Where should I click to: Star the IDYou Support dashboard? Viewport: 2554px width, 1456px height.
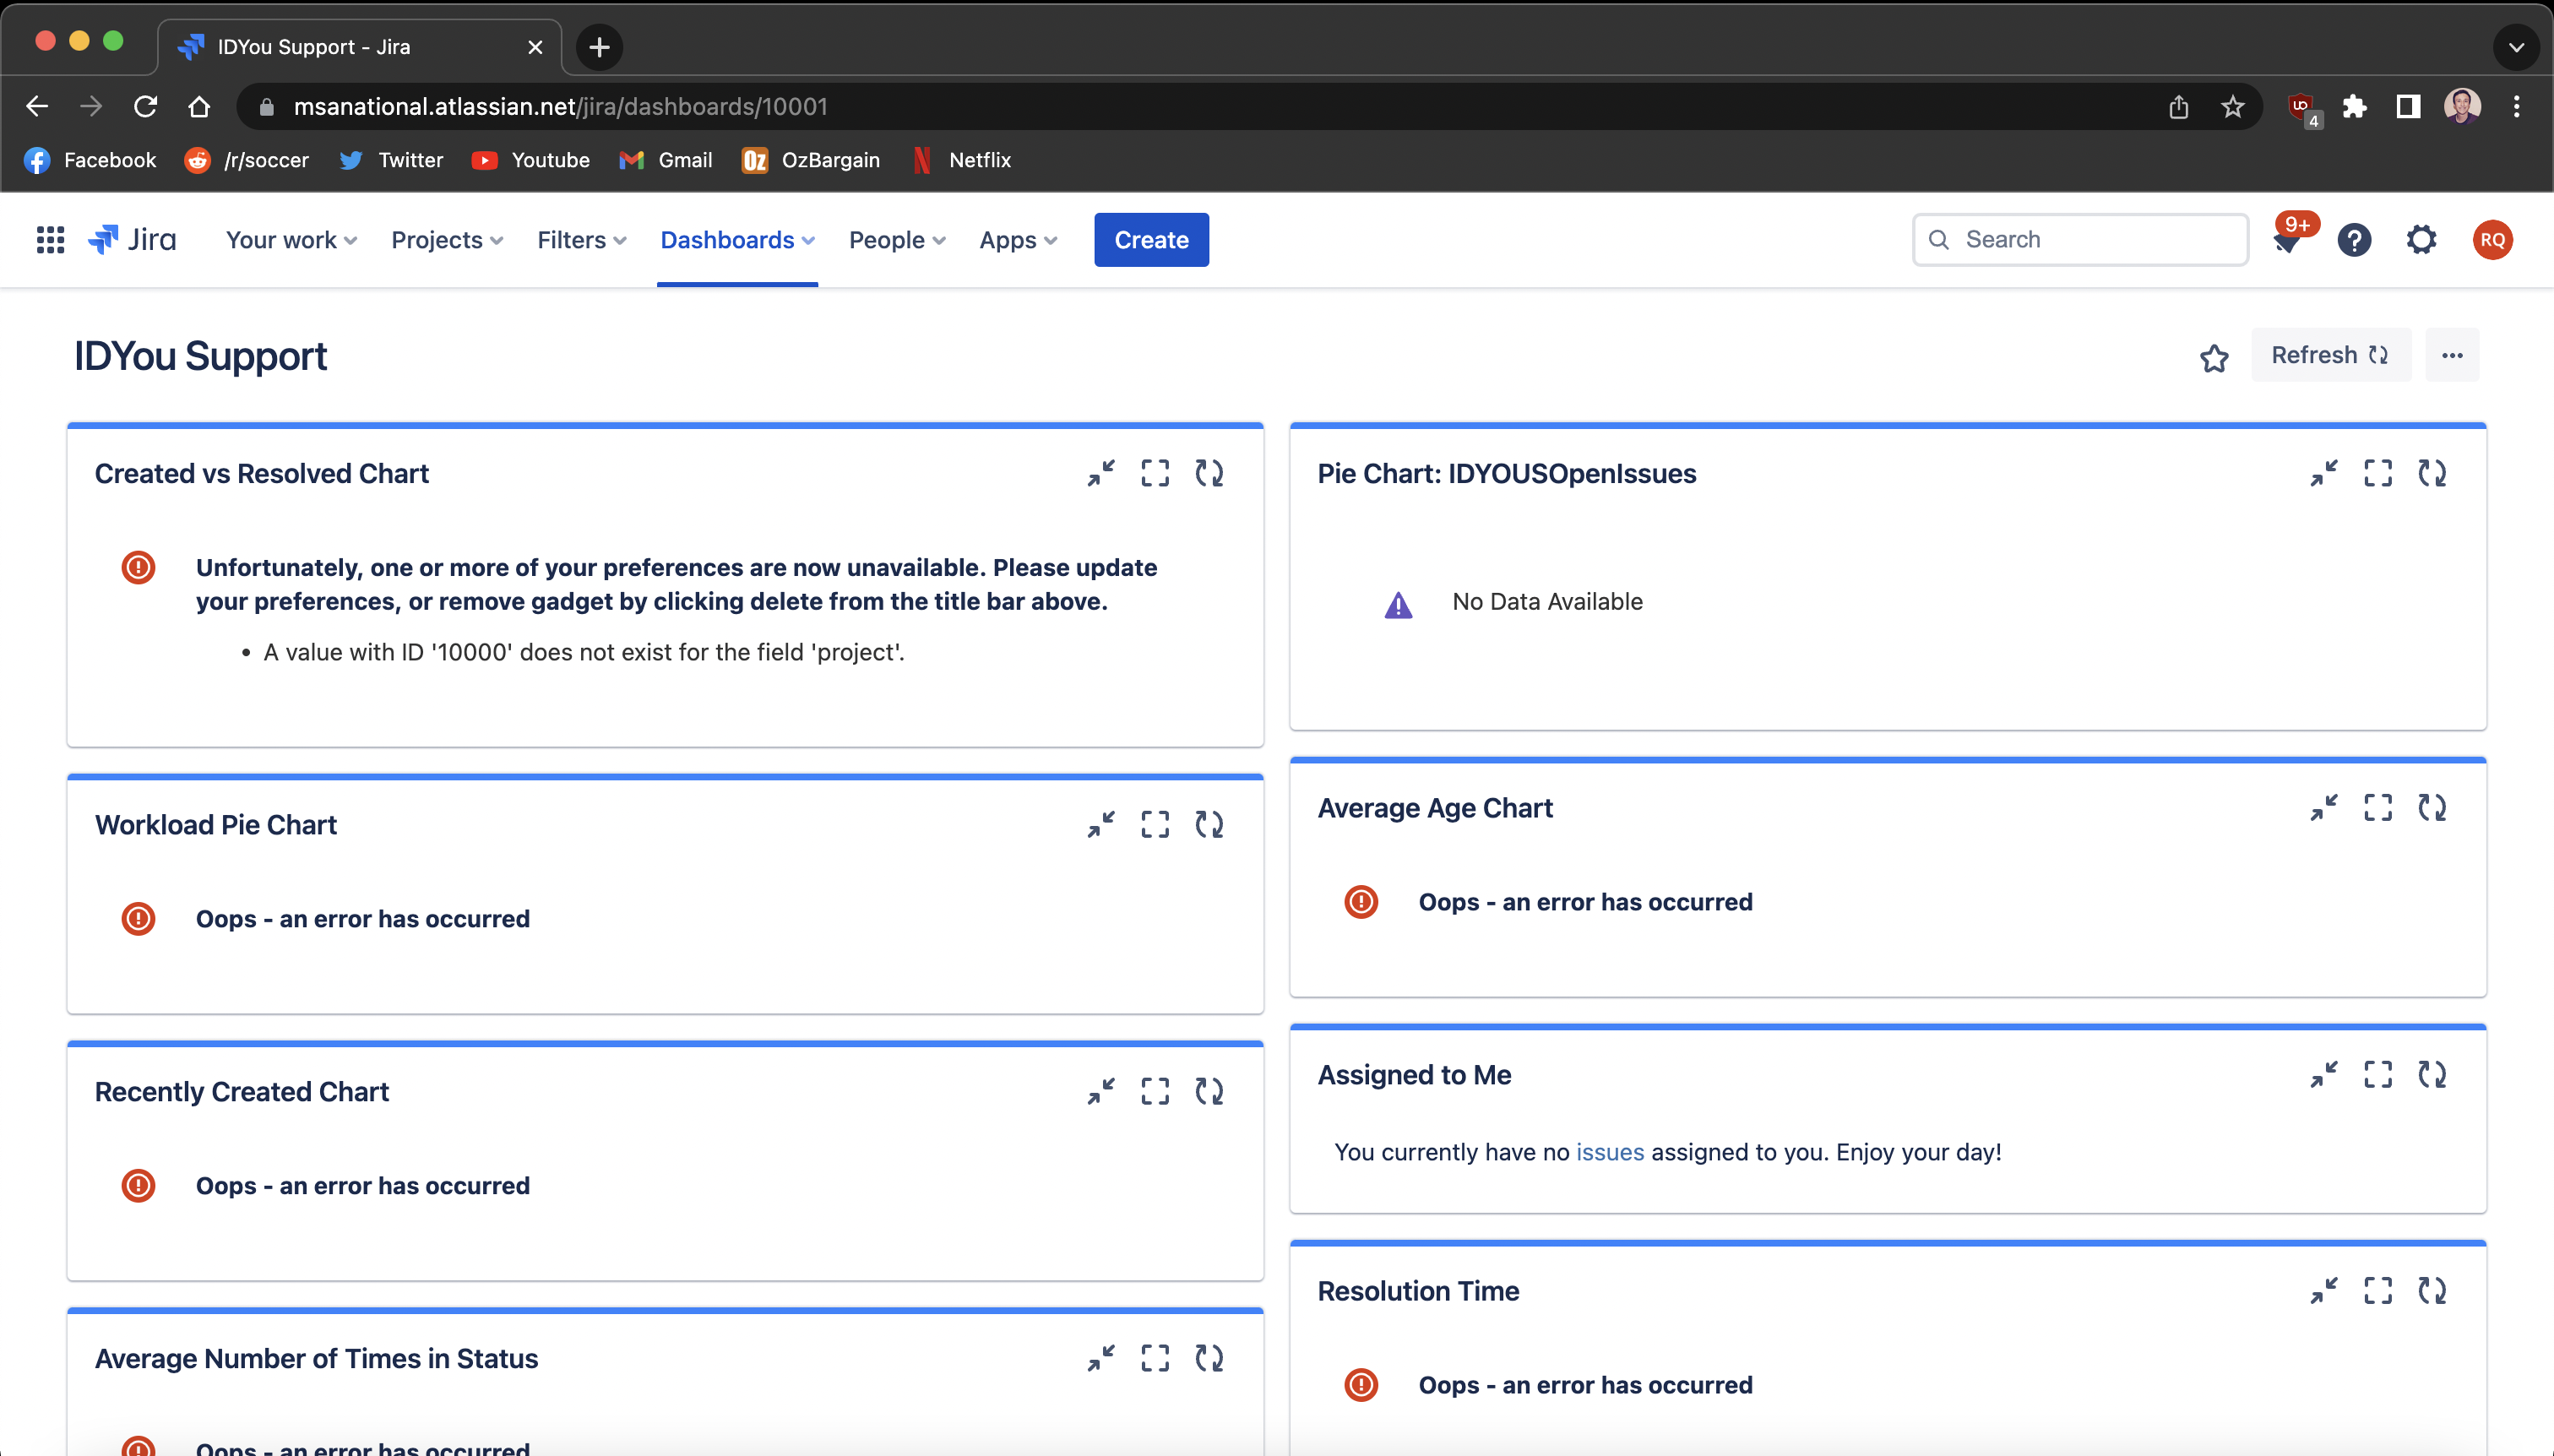click(2214, 357)
